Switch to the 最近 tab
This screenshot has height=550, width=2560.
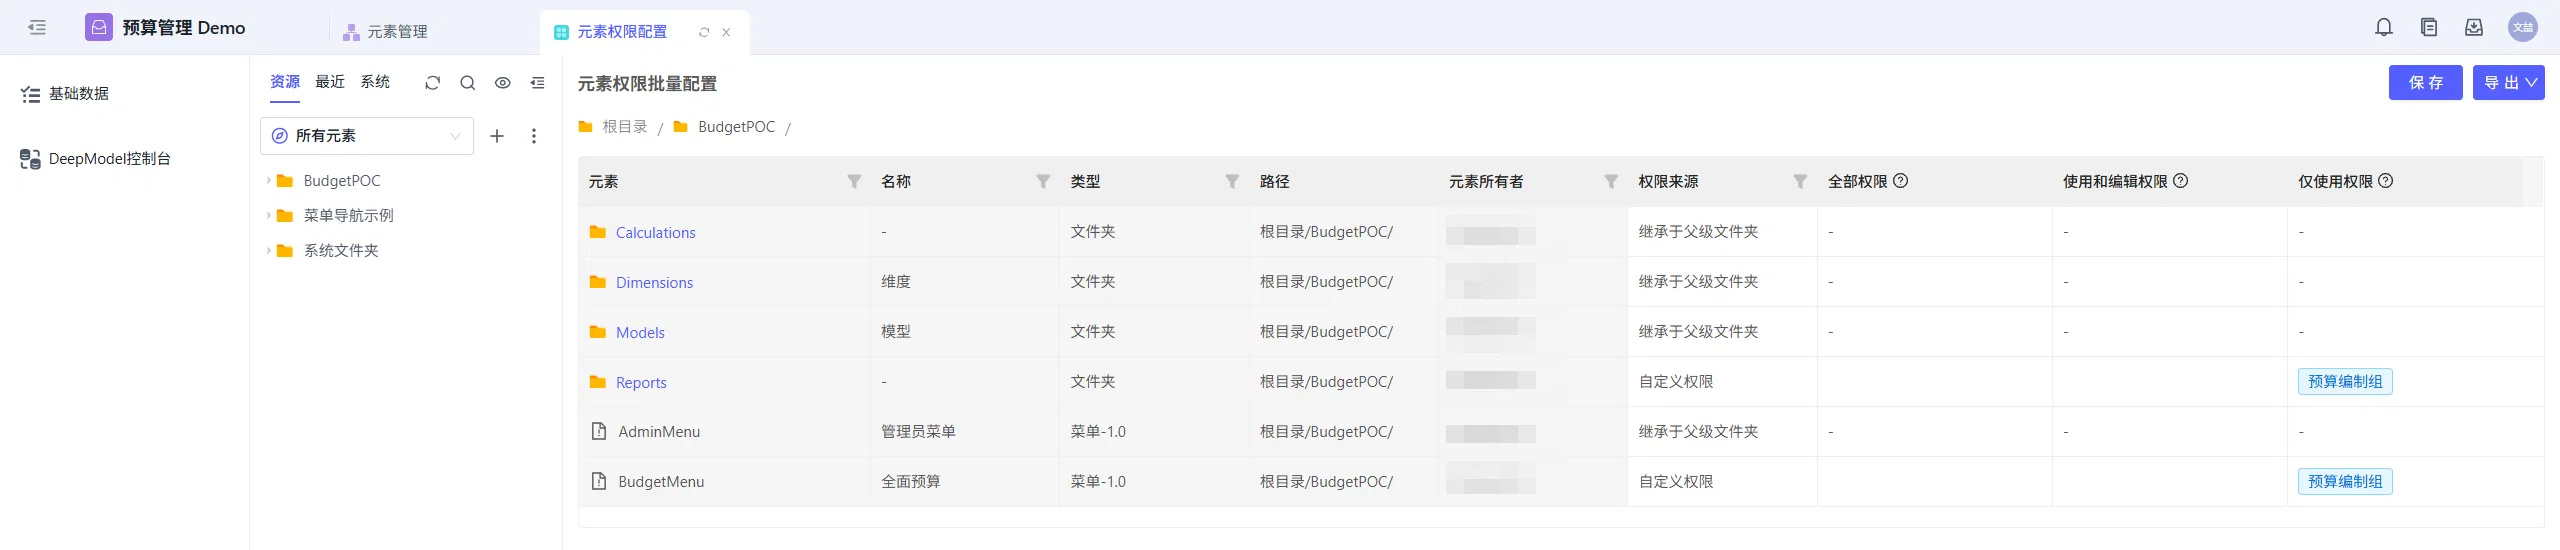tap(330, 82)
